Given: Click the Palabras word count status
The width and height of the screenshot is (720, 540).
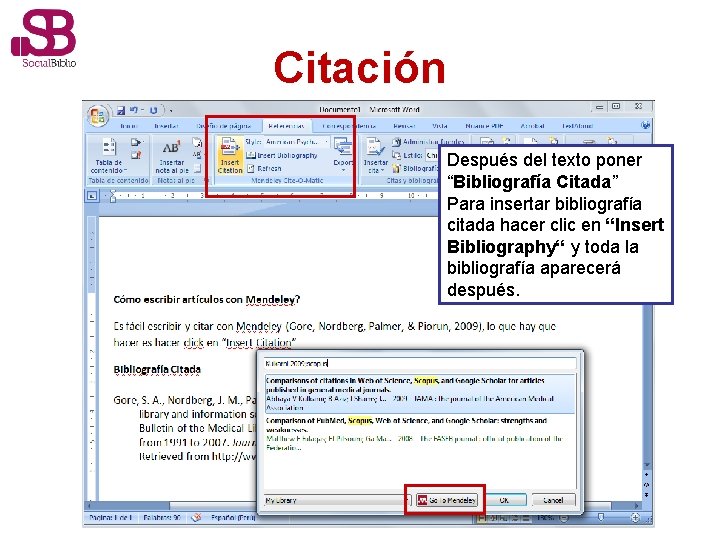Looking at the screenshot, I should (x=162, y=518).
